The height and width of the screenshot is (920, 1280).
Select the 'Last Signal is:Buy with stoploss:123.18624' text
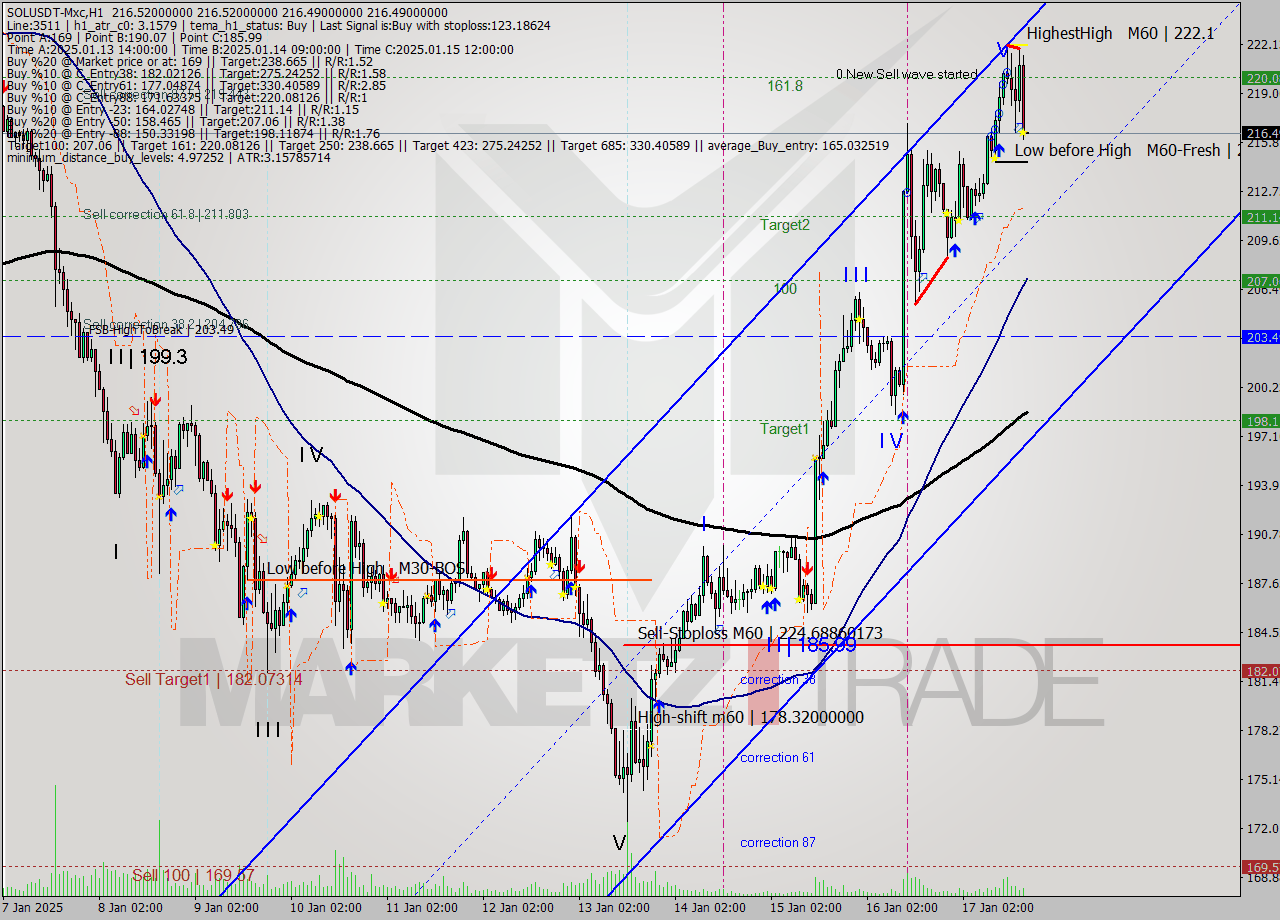click(436, 25)
